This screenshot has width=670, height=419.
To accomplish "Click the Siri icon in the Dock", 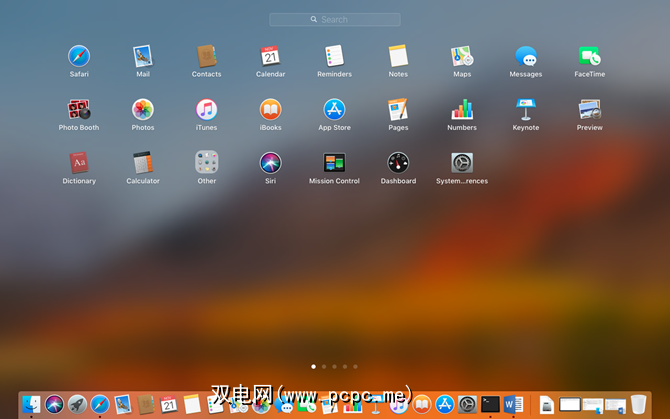I will 54,404.
